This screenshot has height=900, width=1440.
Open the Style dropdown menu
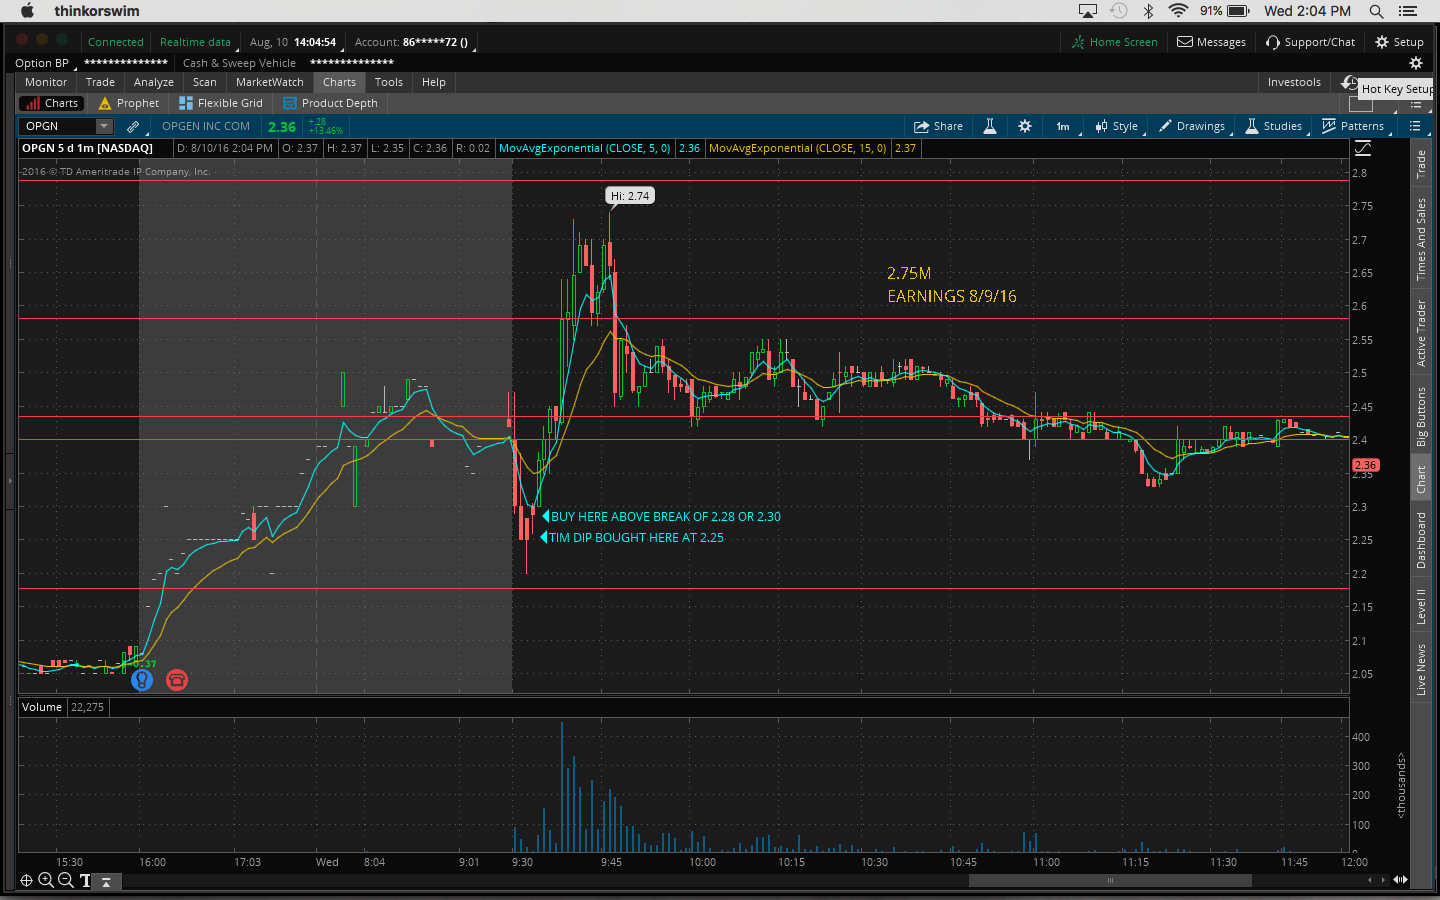pos(1117,126)
